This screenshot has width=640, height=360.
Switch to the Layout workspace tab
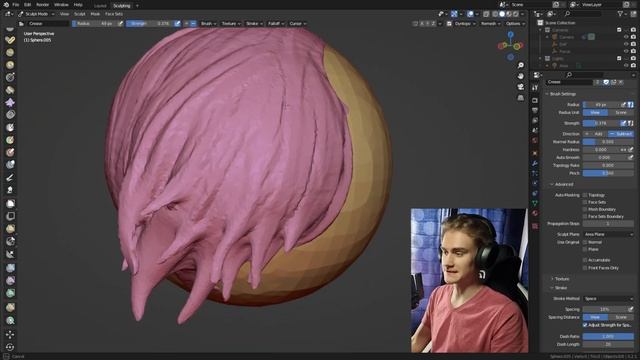[x=100, y=6]
